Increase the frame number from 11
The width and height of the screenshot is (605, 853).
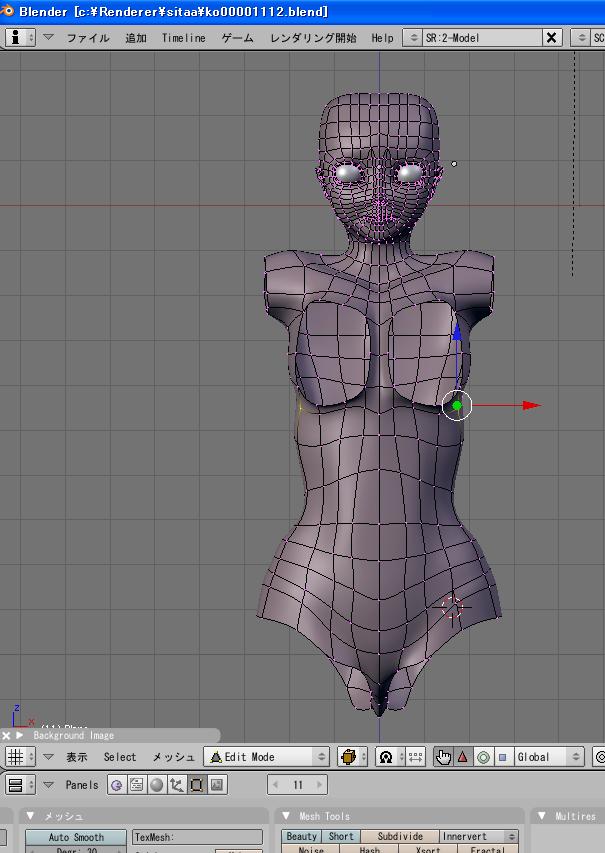[x=319, y=784]
